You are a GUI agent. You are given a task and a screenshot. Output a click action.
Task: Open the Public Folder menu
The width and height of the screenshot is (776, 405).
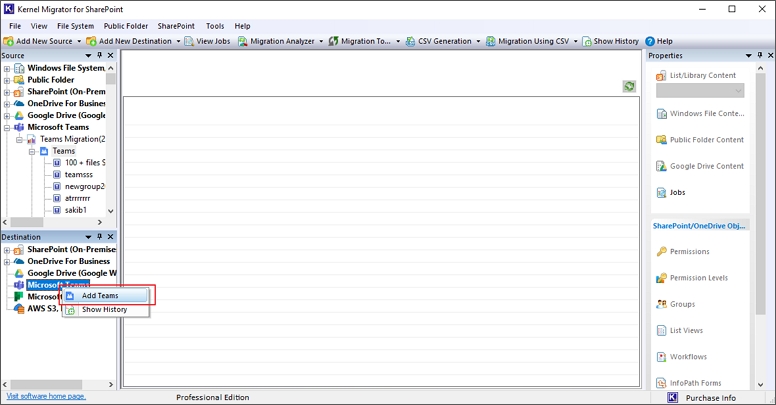click(x=126, y=26)
